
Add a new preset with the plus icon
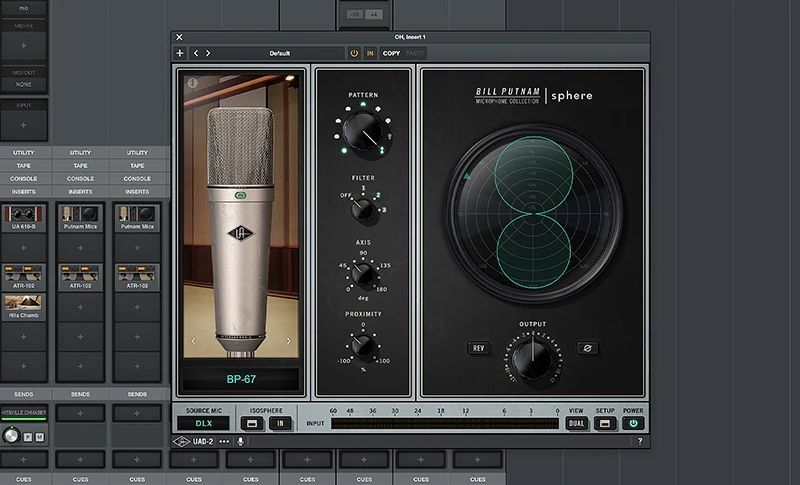point(180,53)
